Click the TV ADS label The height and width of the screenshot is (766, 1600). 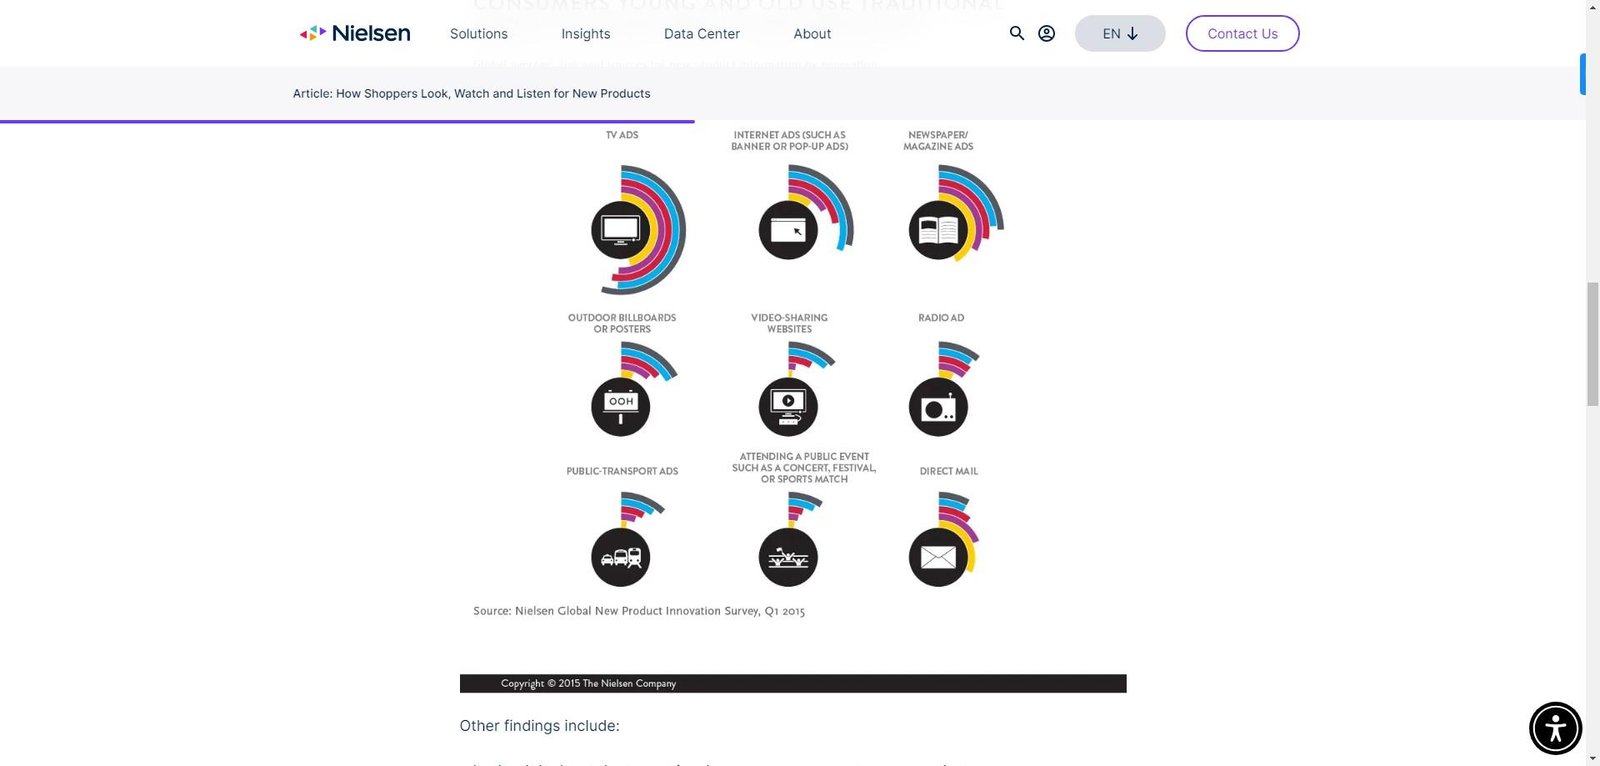[x=622, y=135]
